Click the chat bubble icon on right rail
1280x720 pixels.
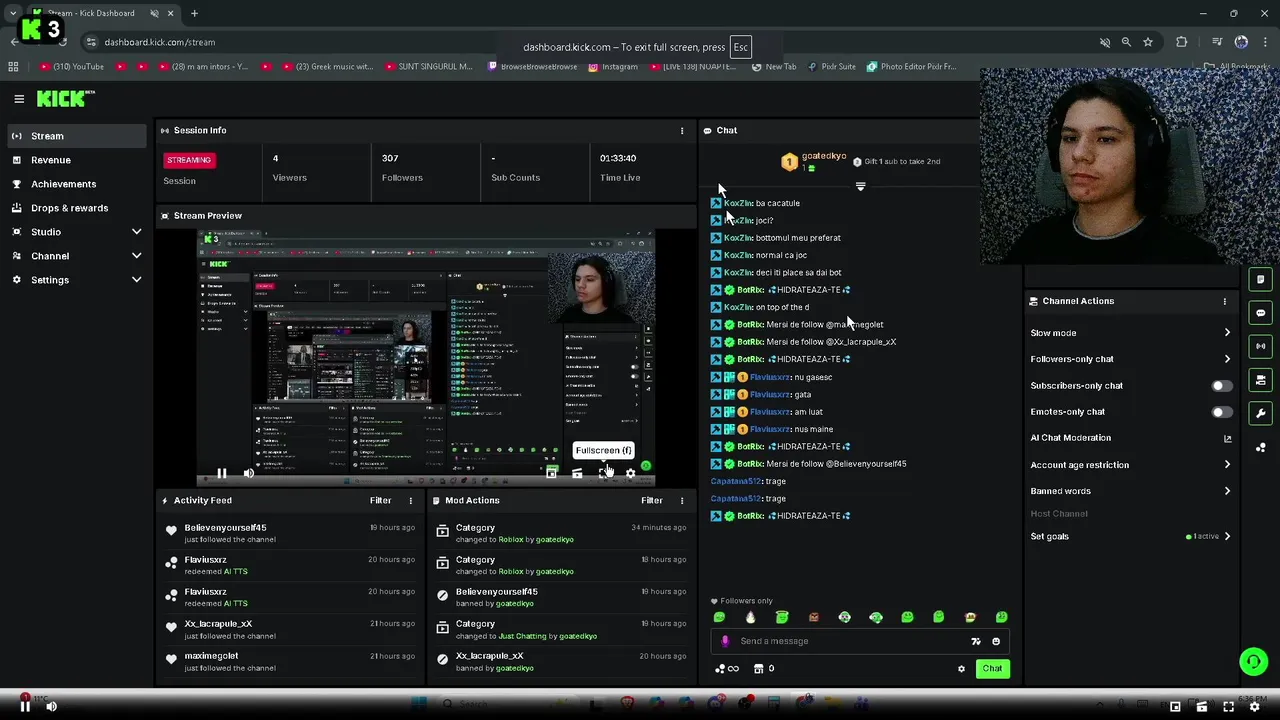click(1261, 313)
